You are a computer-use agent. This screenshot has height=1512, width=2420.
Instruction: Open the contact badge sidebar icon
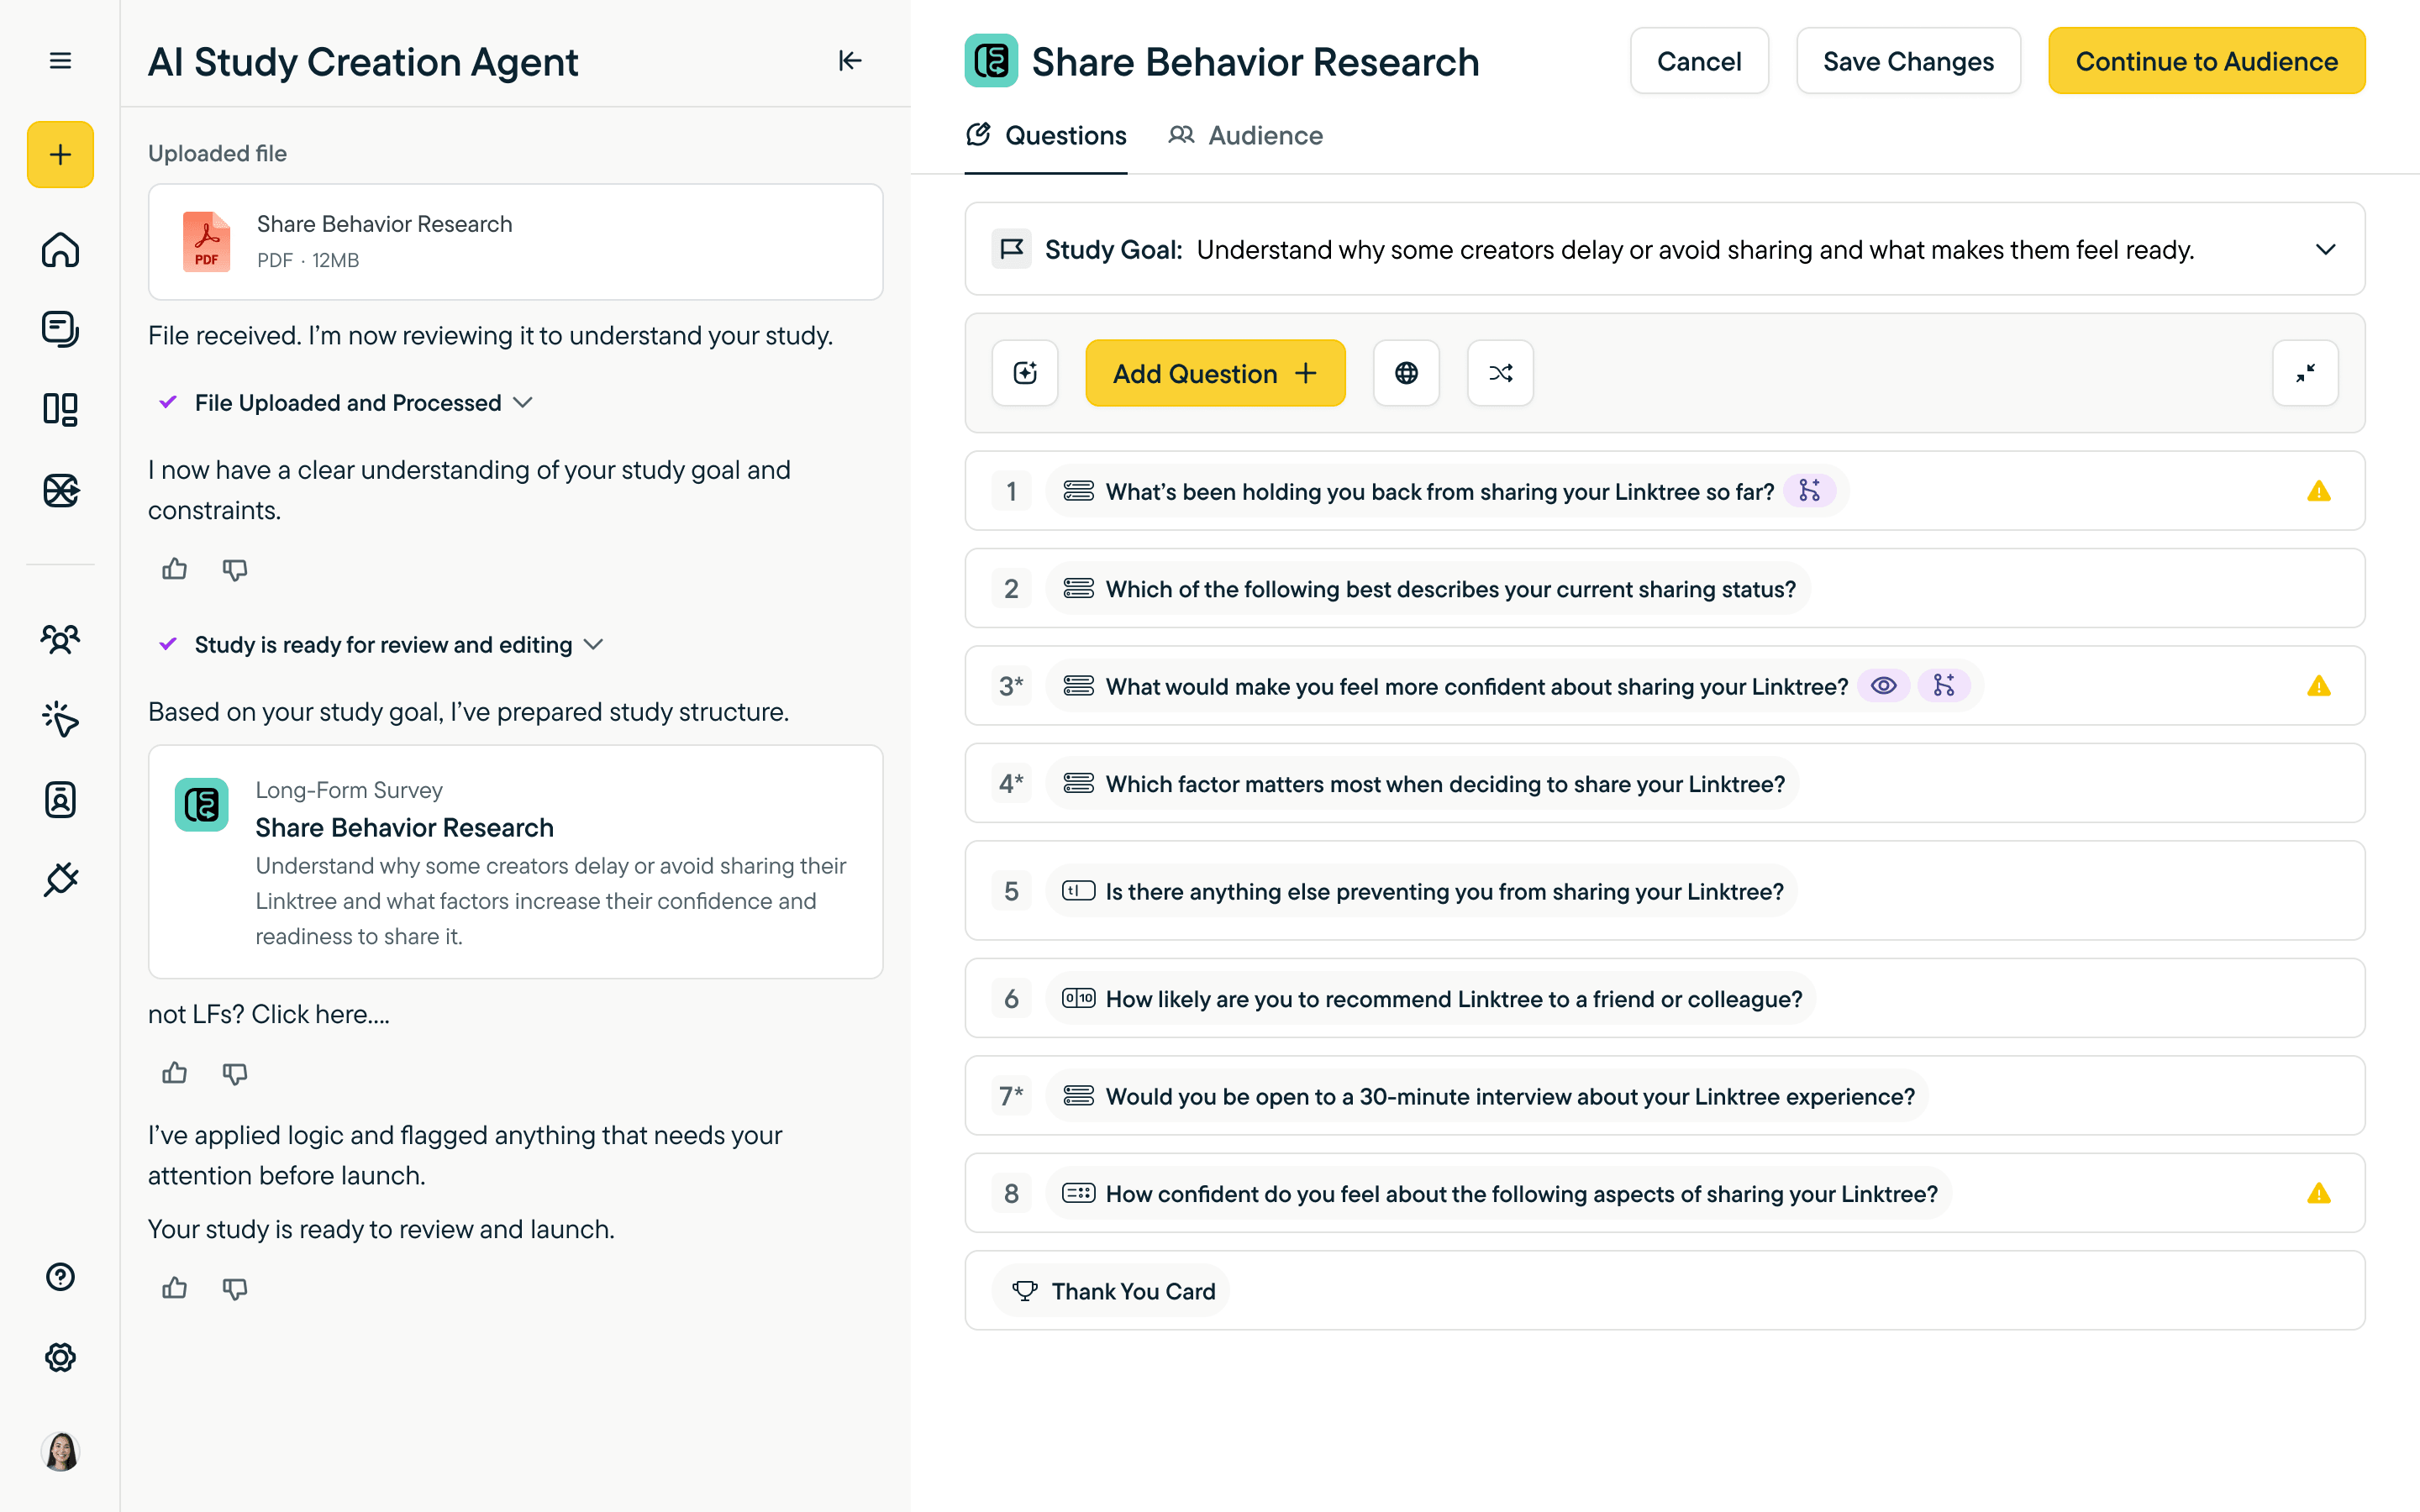pyautogui.click(x=60, y=799)
